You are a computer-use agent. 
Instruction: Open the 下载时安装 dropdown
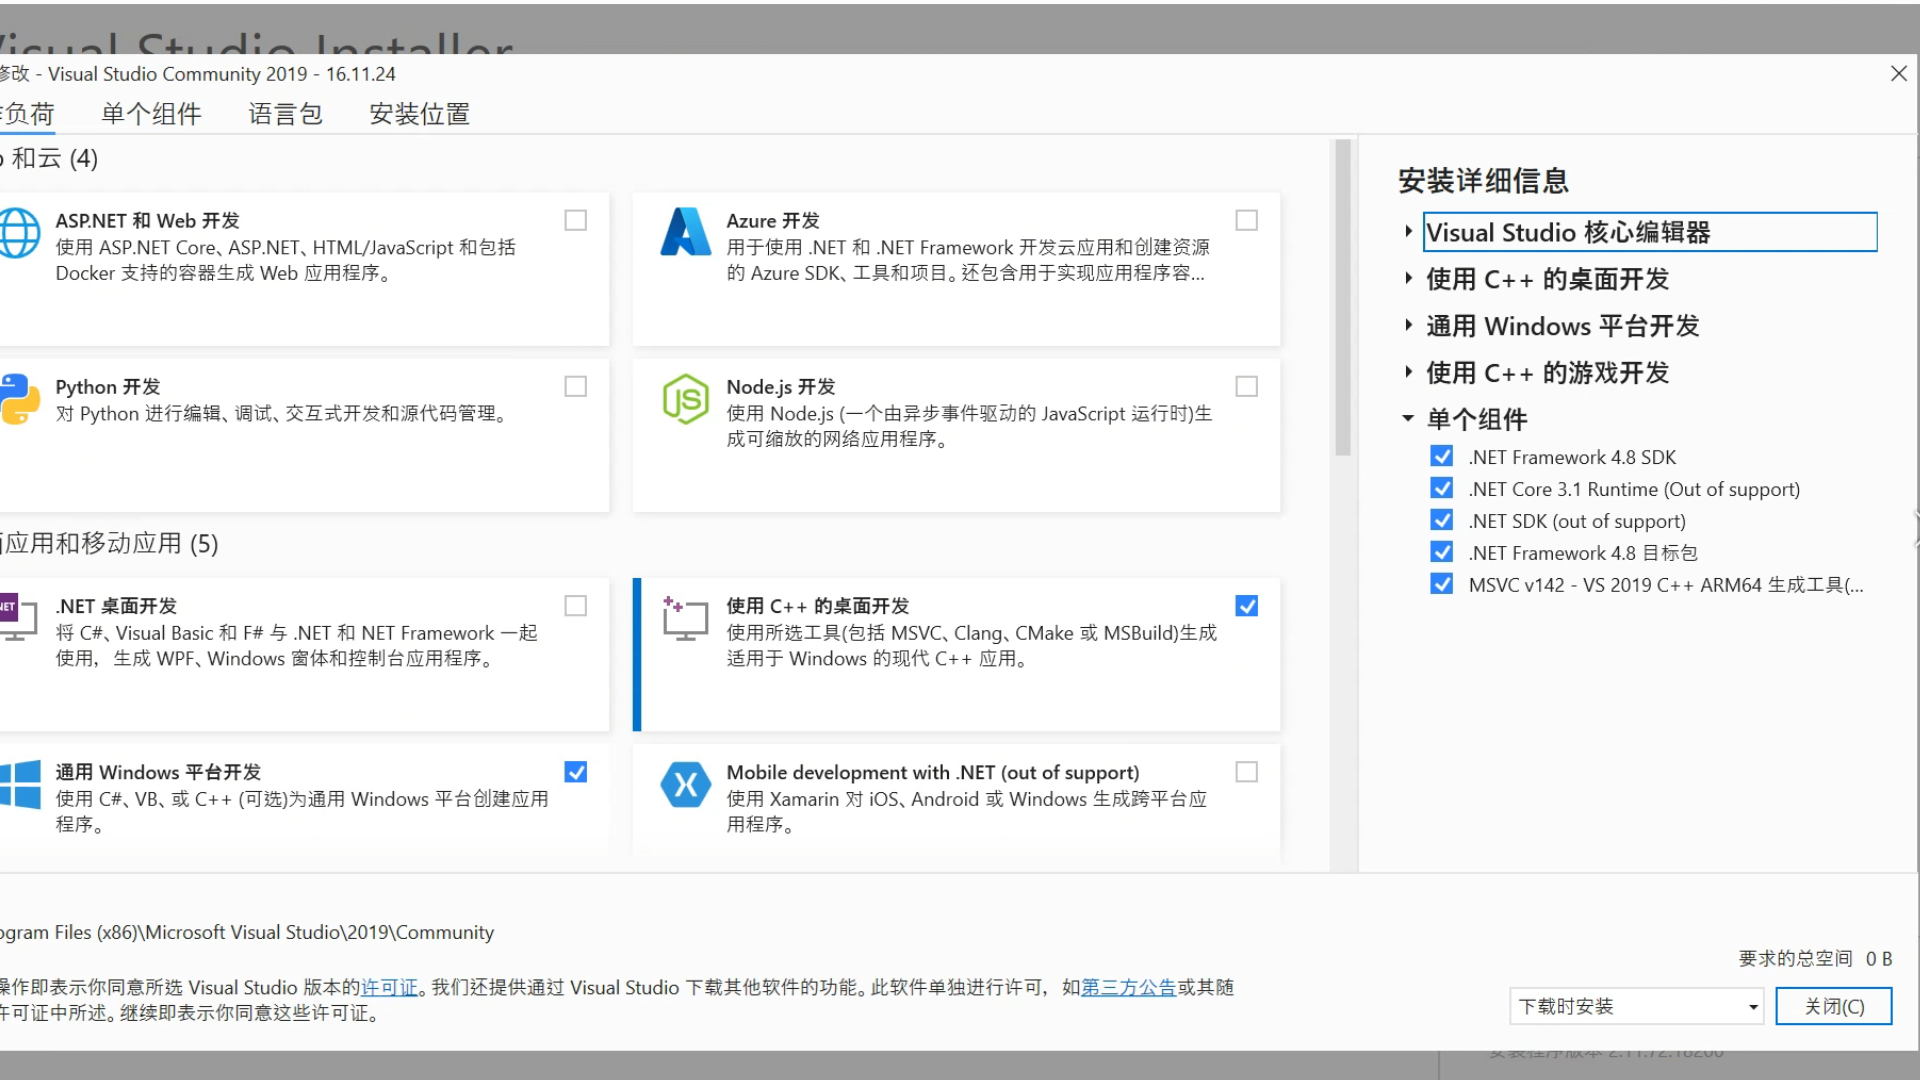1636,1006
